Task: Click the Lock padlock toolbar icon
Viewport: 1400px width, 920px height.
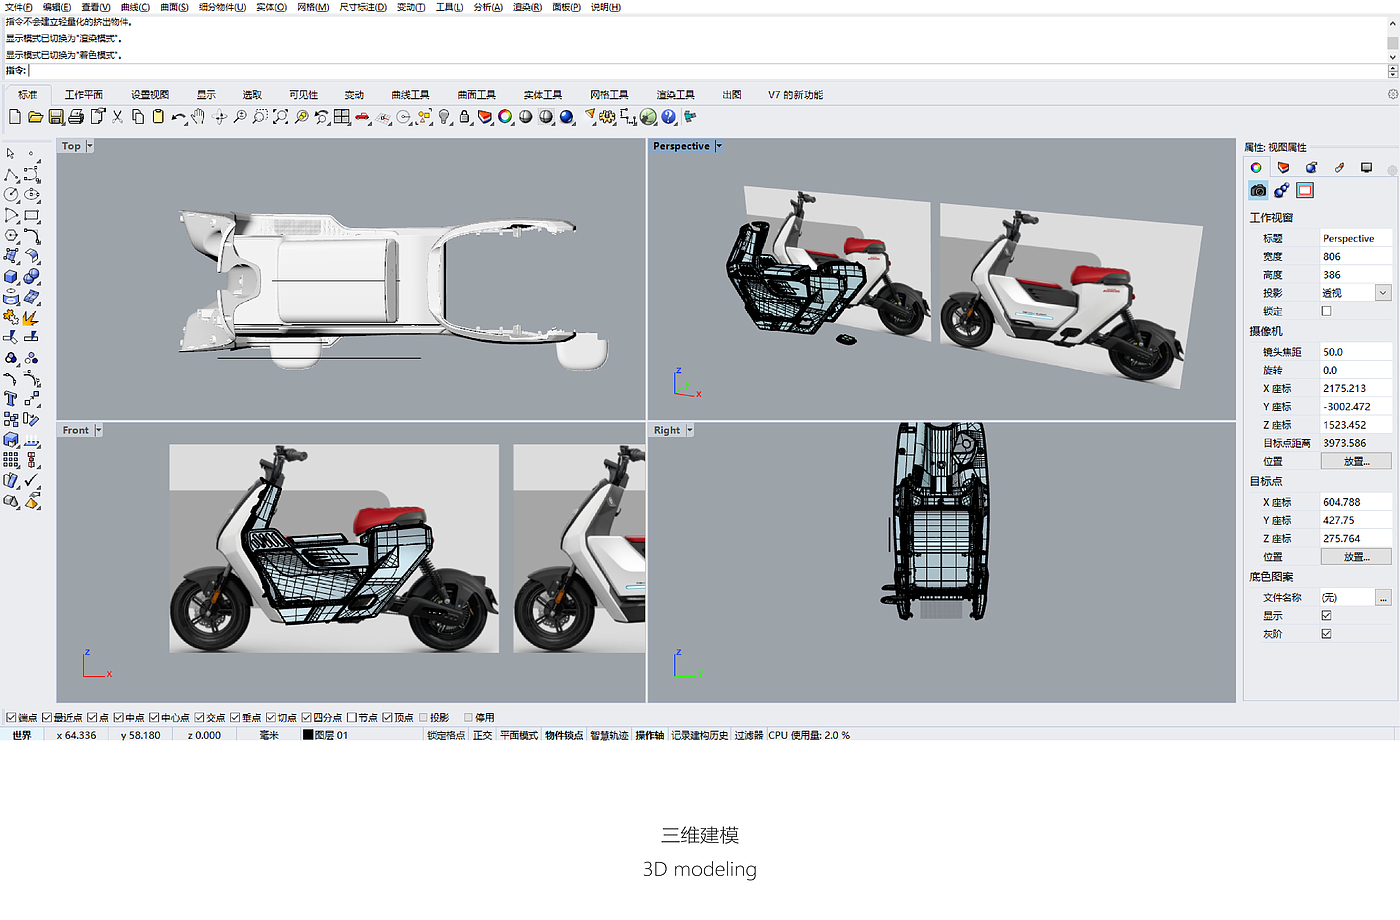Action: pos(465,117)
